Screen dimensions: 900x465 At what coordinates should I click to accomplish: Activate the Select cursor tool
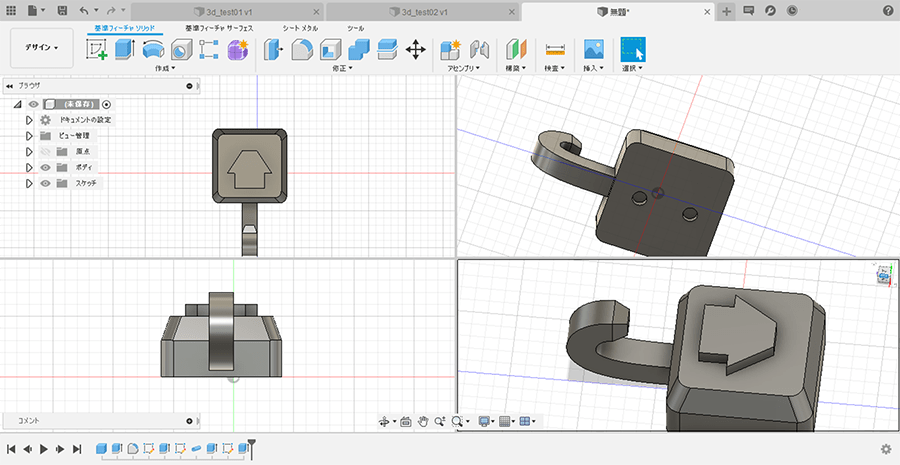pos(632,50)
